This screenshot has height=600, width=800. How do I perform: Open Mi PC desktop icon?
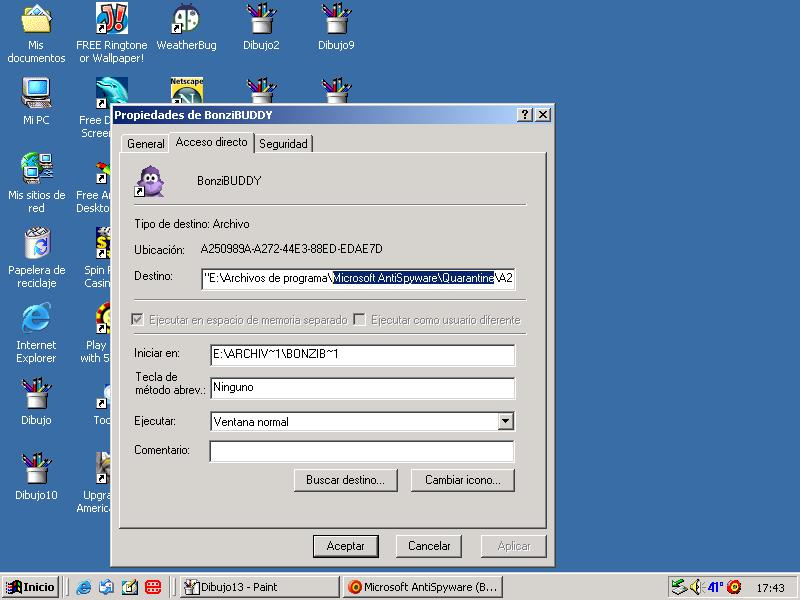point(36,102)
